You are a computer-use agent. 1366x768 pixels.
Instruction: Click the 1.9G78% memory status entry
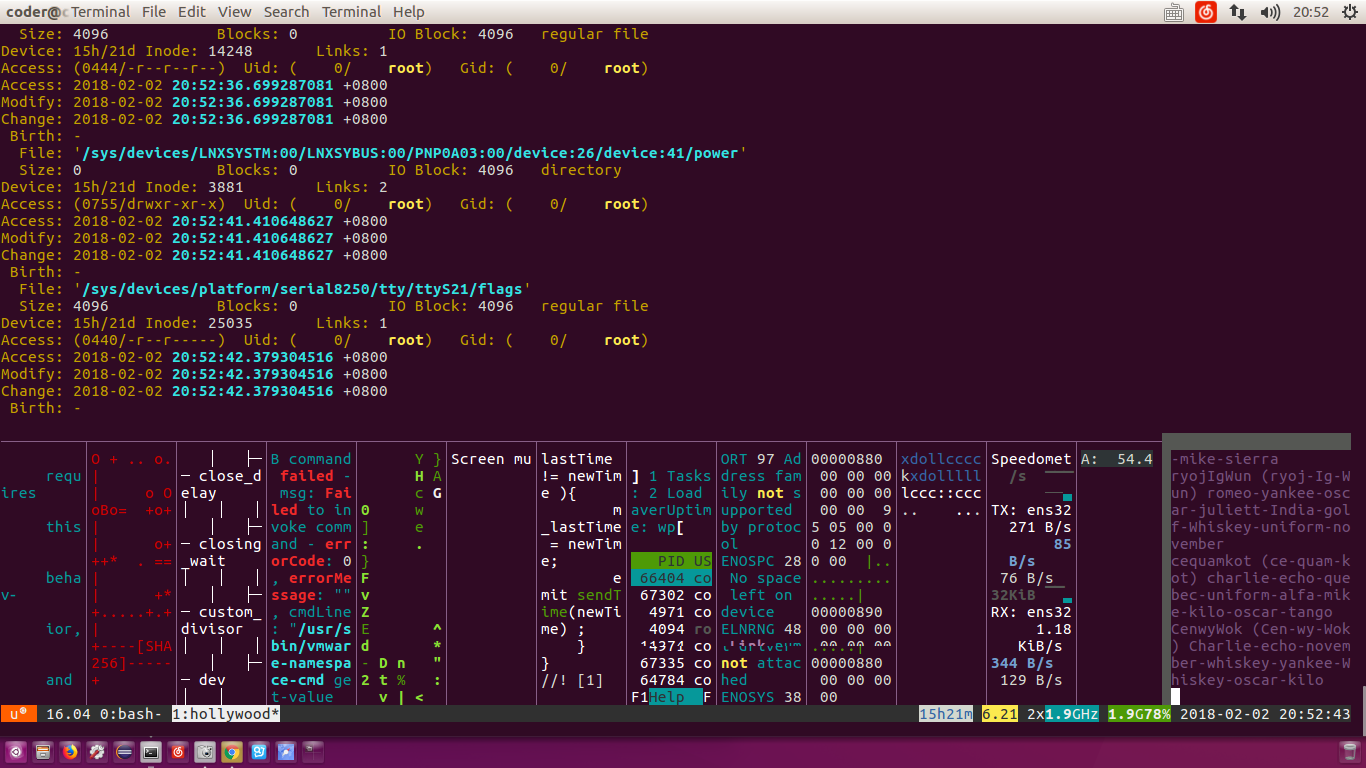tap(1139, 714)
